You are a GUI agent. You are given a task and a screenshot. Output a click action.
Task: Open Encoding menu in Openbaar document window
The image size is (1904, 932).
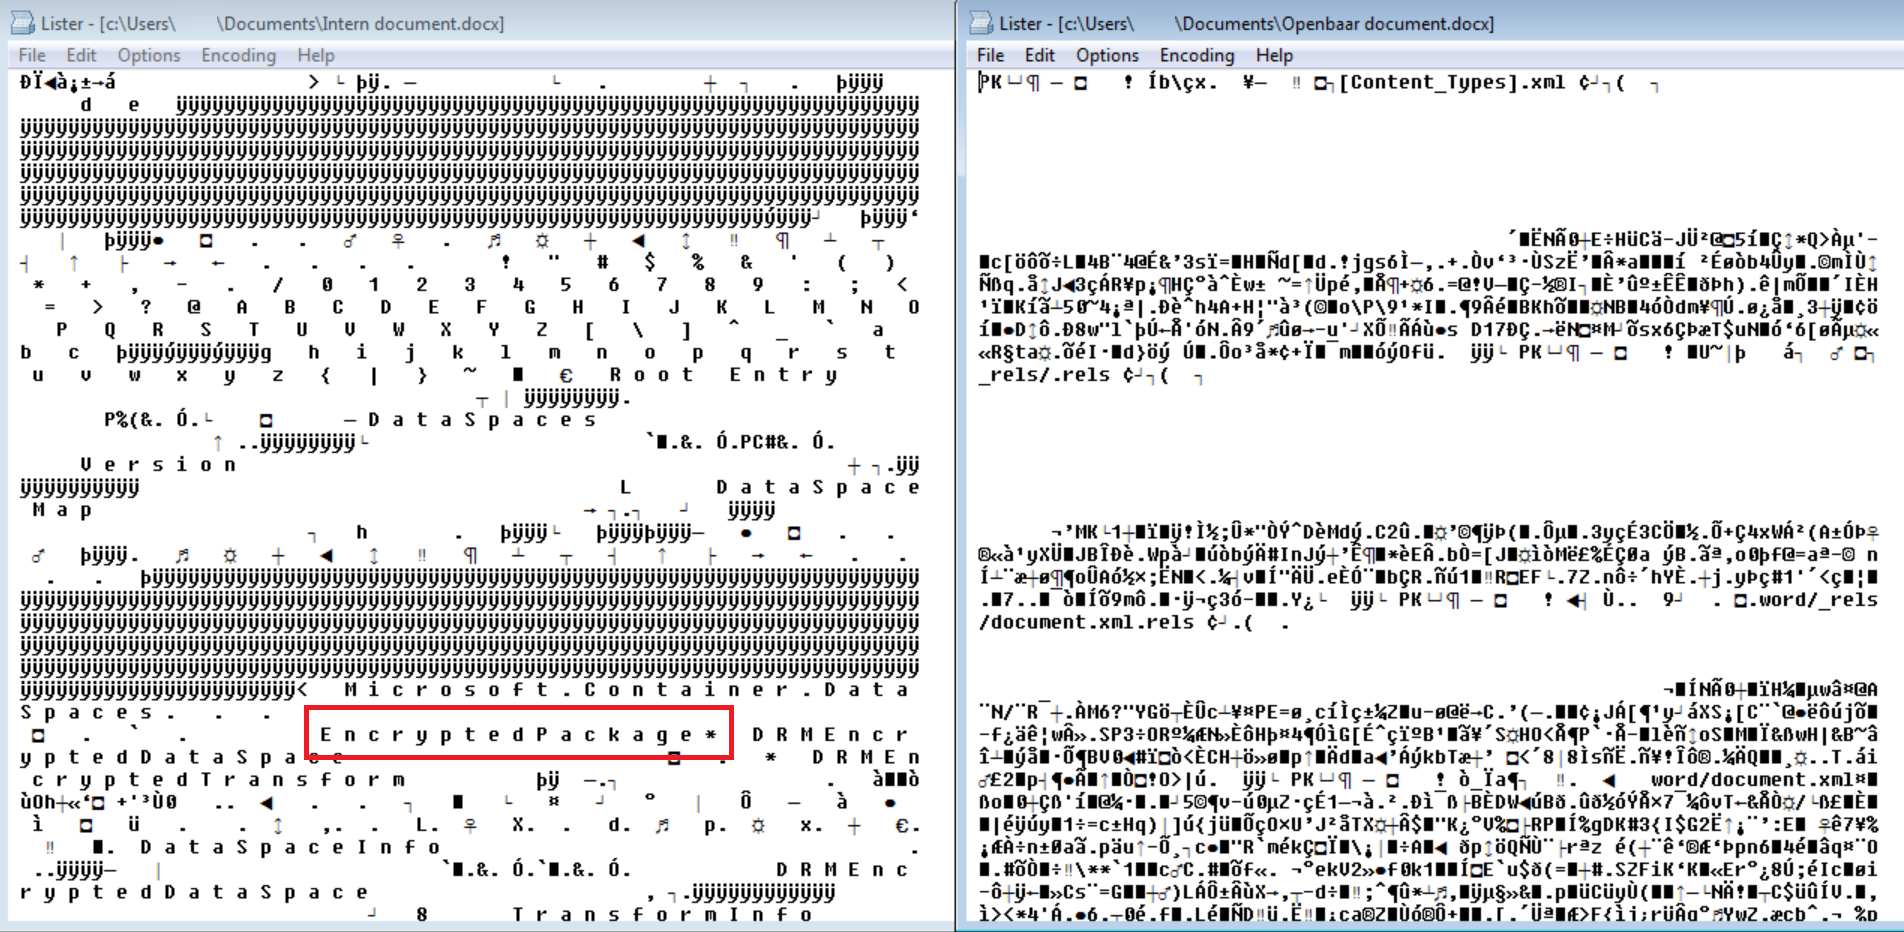click(1196, 55)
